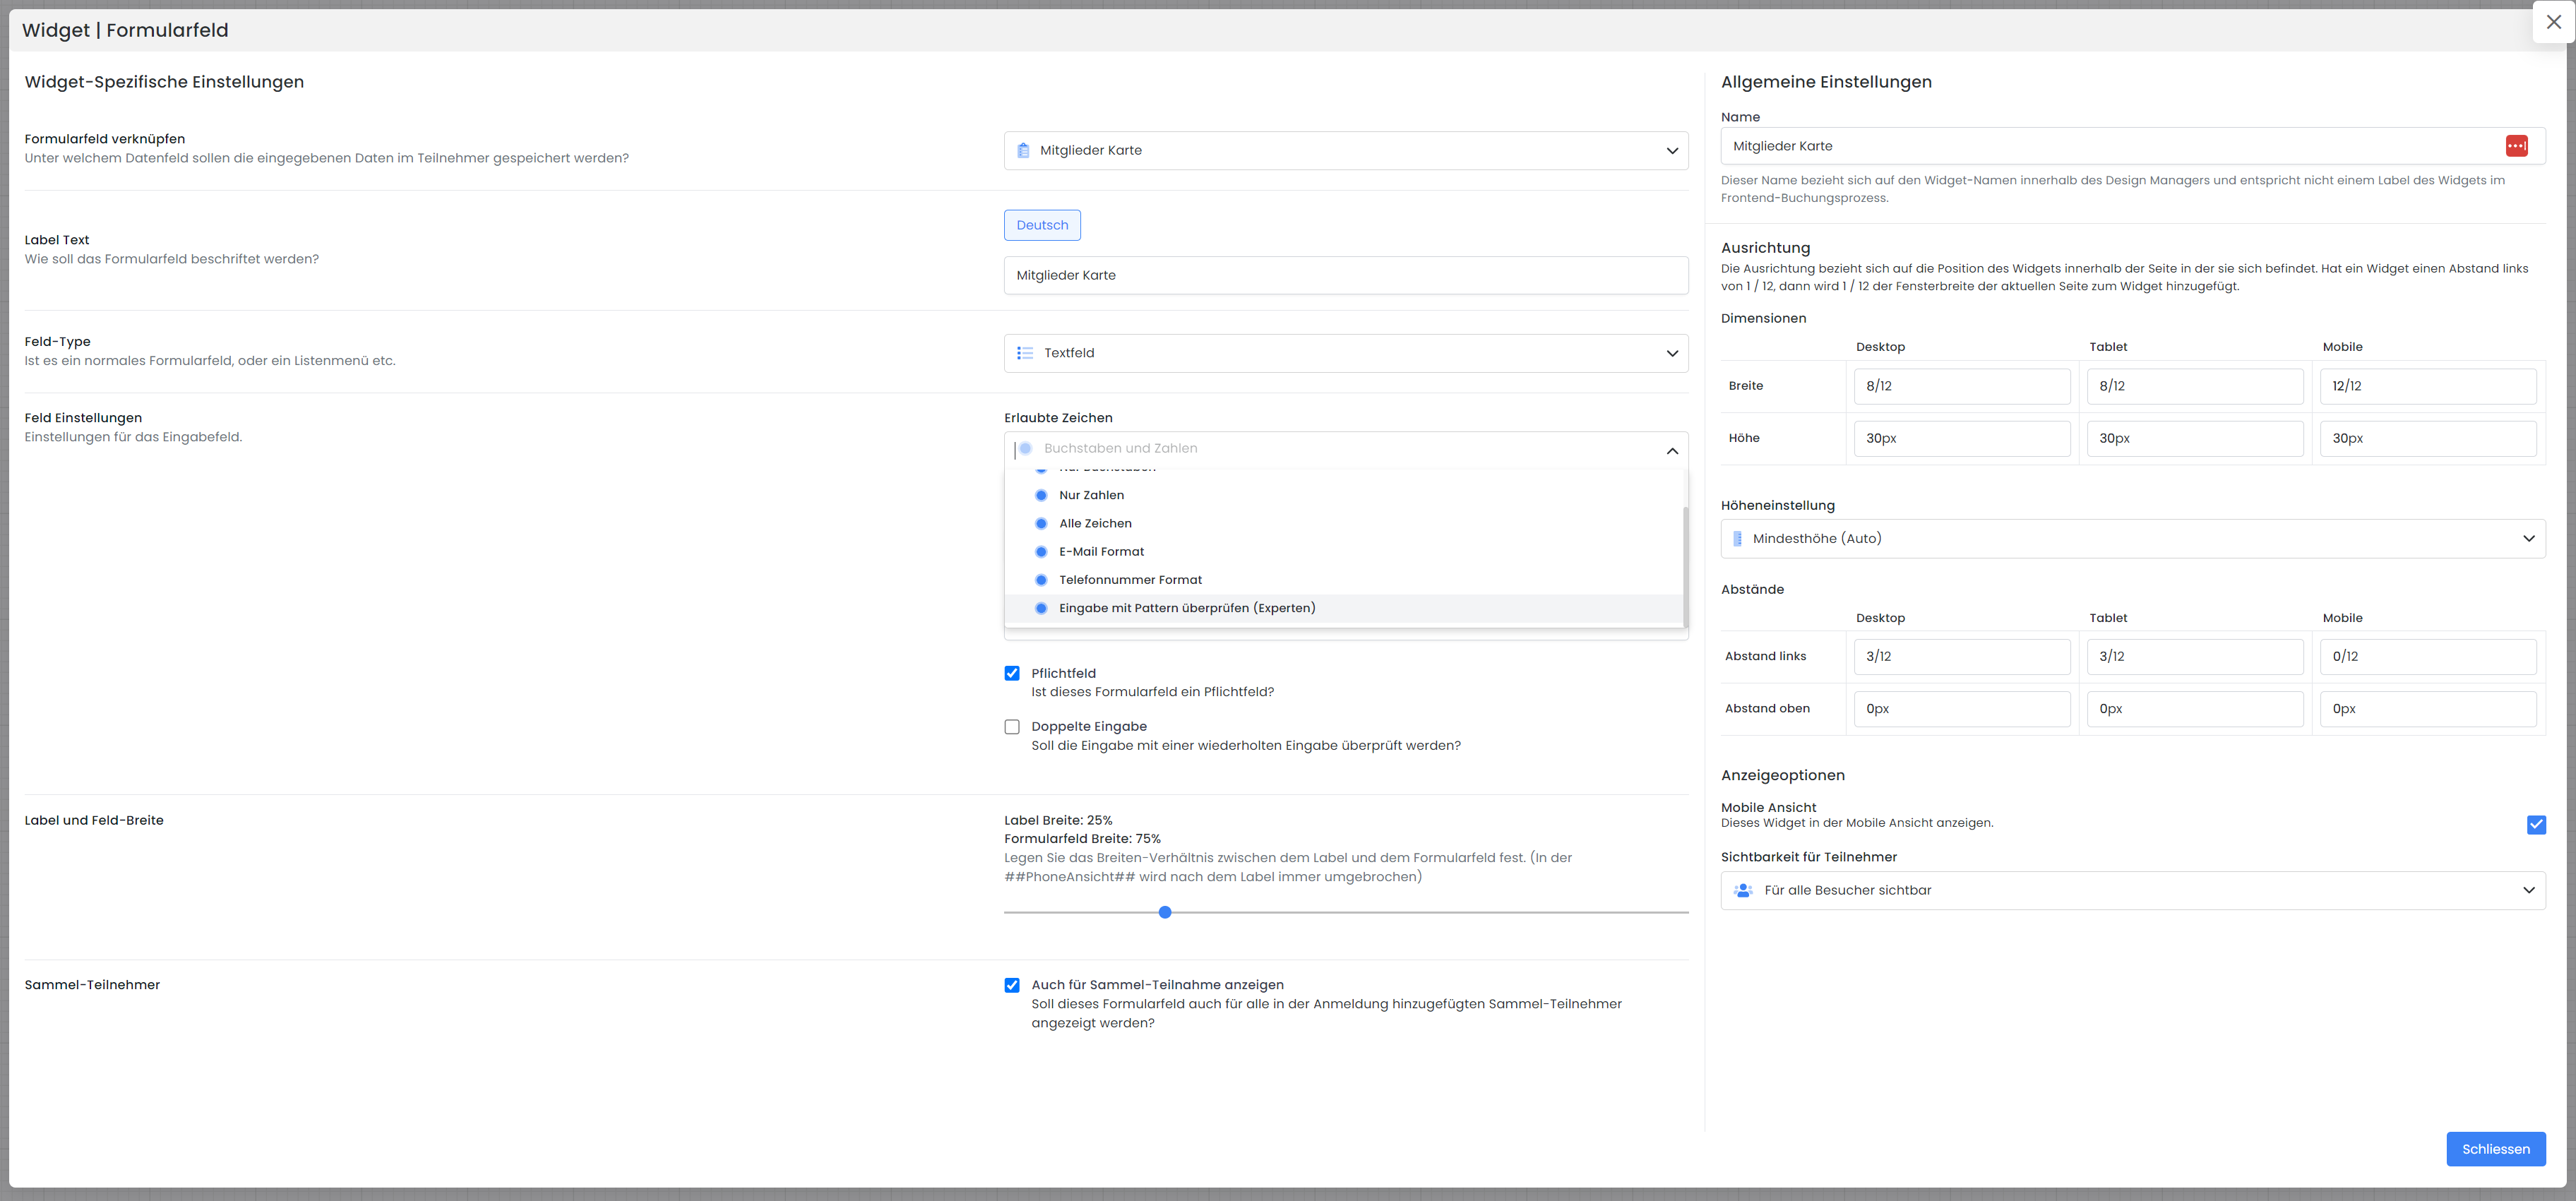Enable the Doppelte Eingabe checkbox
2576x1201 pixels.
[1012, 727]
